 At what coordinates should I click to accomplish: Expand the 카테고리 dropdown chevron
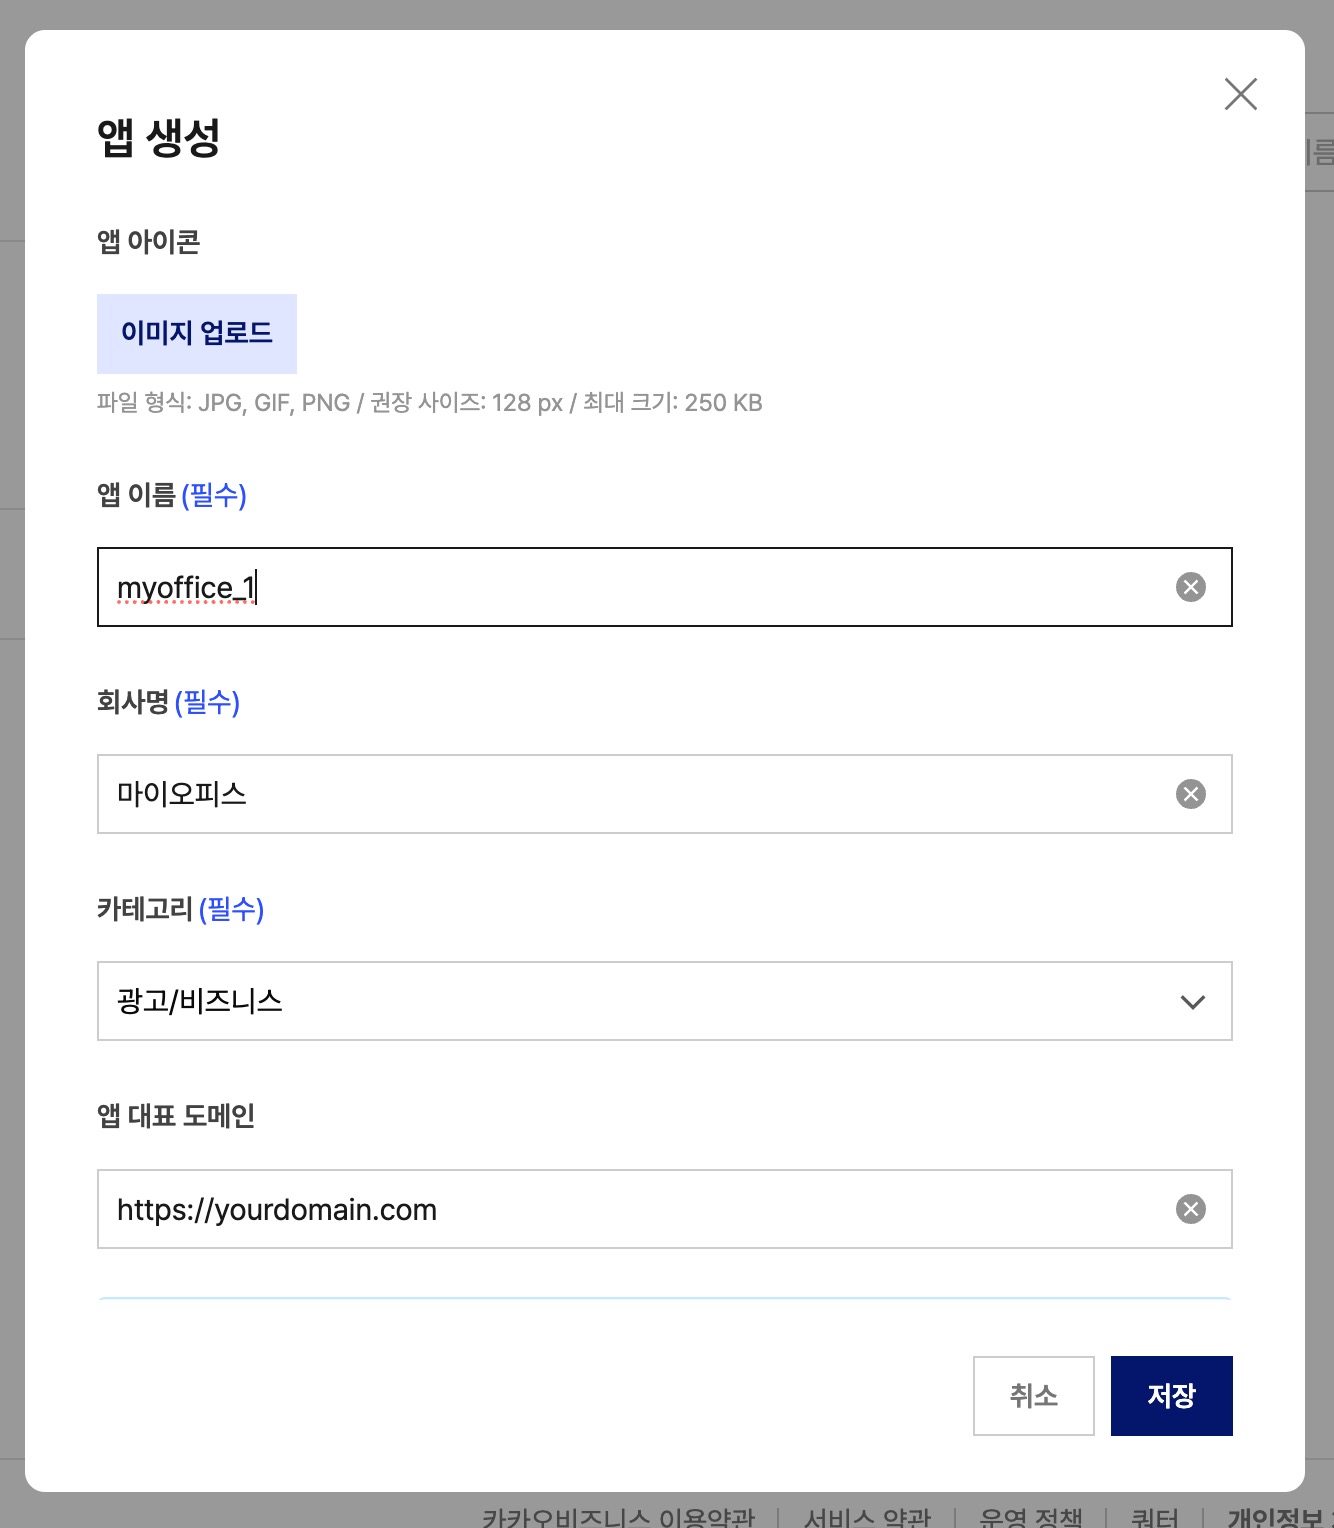[1192, 1002]
